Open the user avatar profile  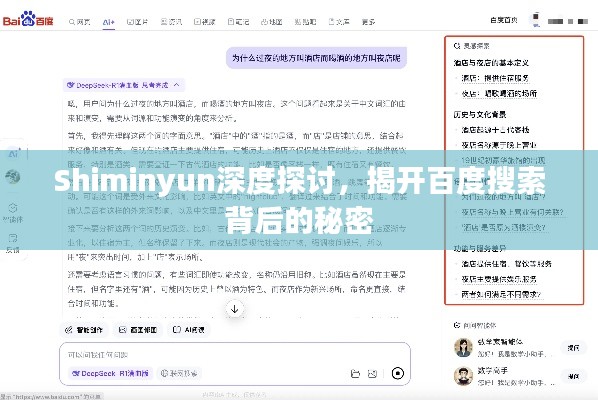tap(536, 20)
